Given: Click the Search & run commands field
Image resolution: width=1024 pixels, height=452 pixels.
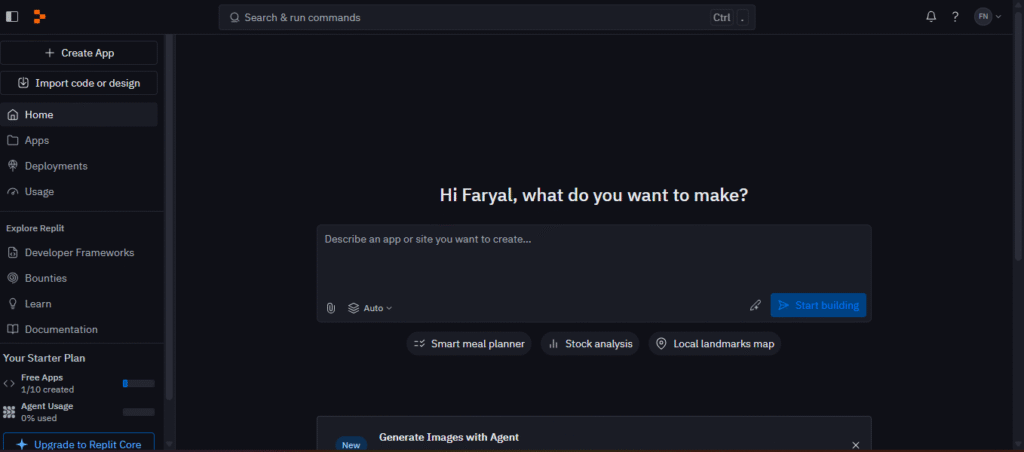Looking at the screenshot, I should 487,18.
